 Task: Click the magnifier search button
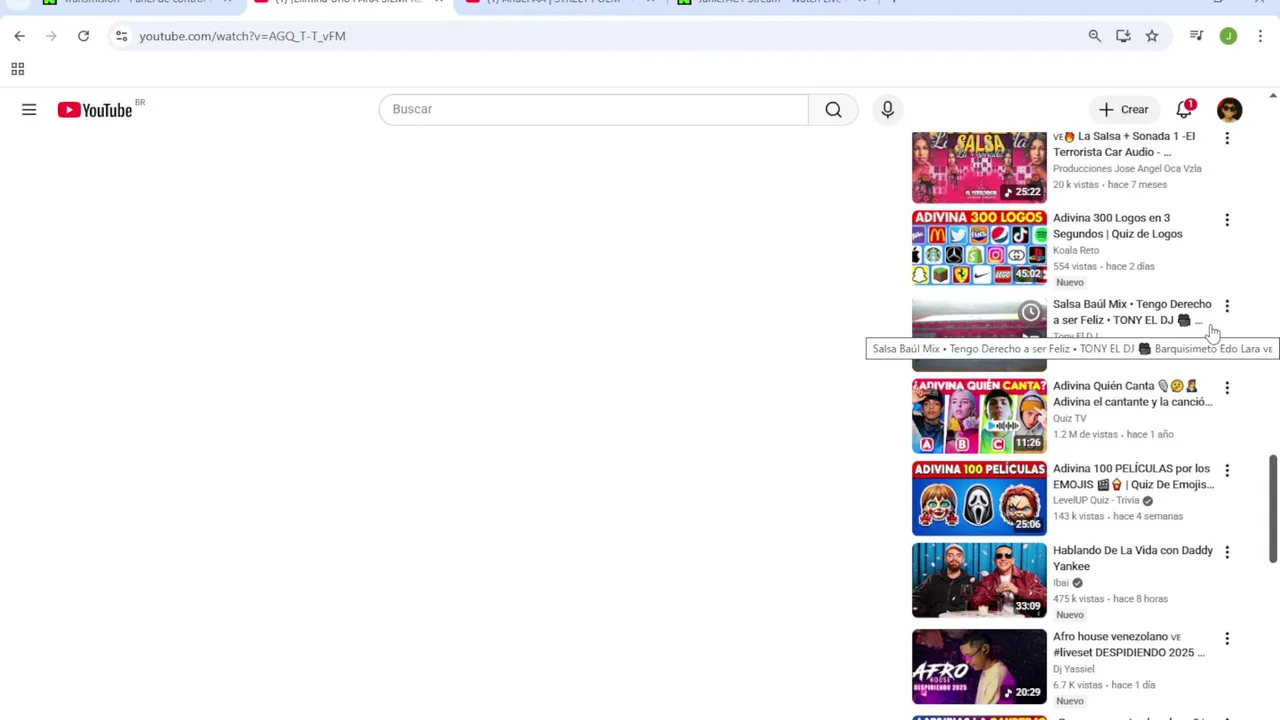tap(833, 109)
